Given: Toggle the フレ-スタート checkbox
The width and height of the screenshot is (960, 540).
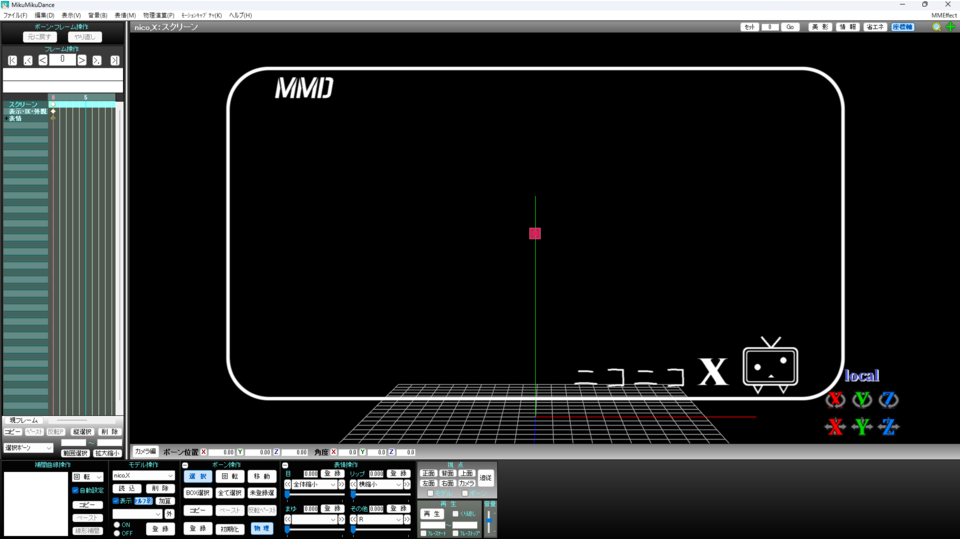Looking at the screenshot, I should (423, 534).
